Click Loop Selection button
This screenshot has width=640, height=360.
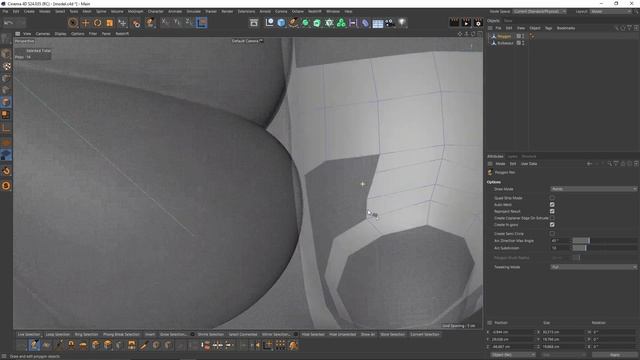coord(58,334)
